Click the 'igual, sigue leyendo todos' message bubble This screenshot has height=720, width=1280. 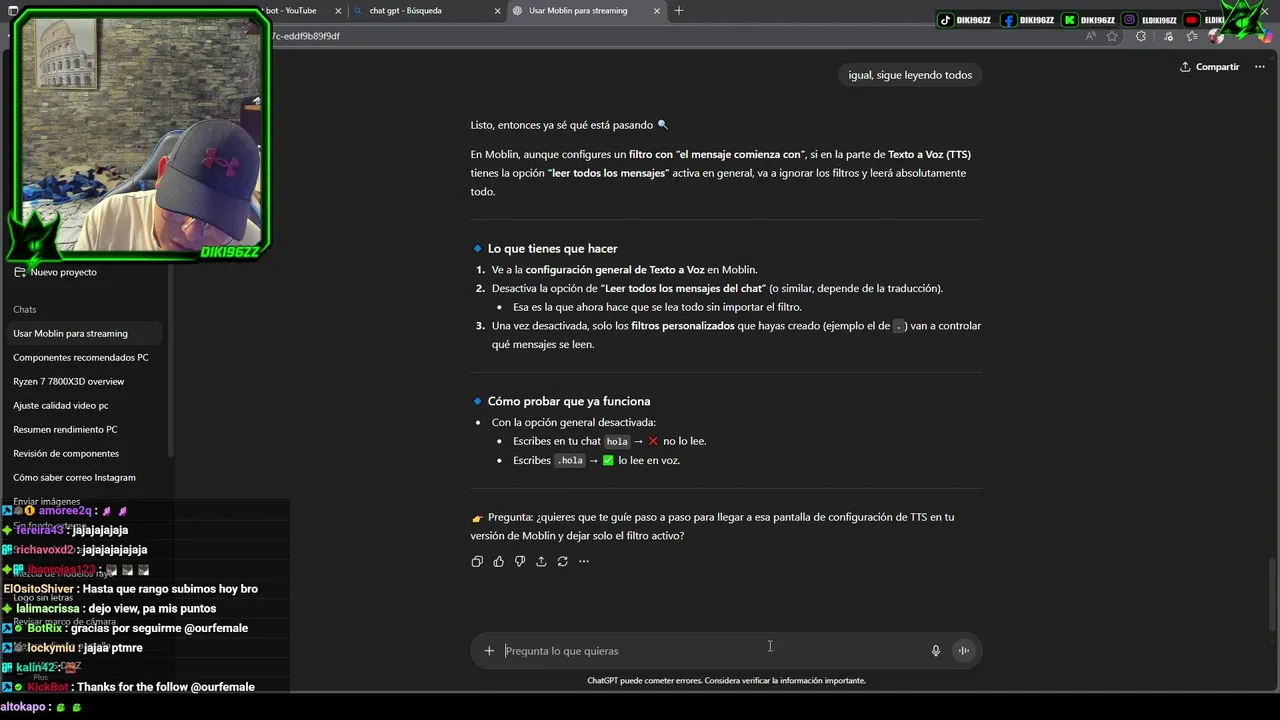click(x=910, y=75)
